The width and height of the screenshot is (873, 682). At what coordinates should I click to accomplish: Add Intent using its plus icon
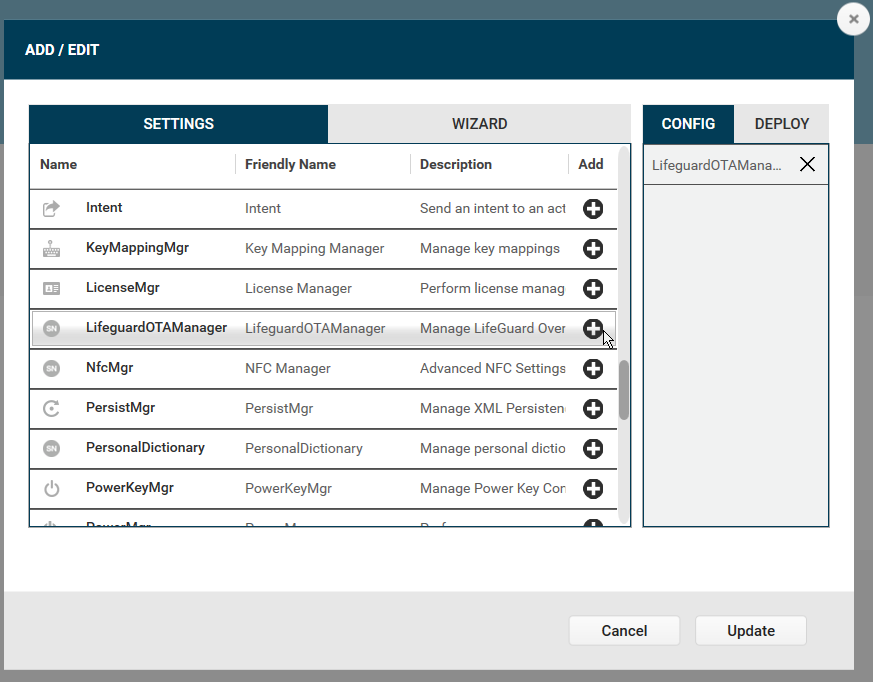point(593,208)
